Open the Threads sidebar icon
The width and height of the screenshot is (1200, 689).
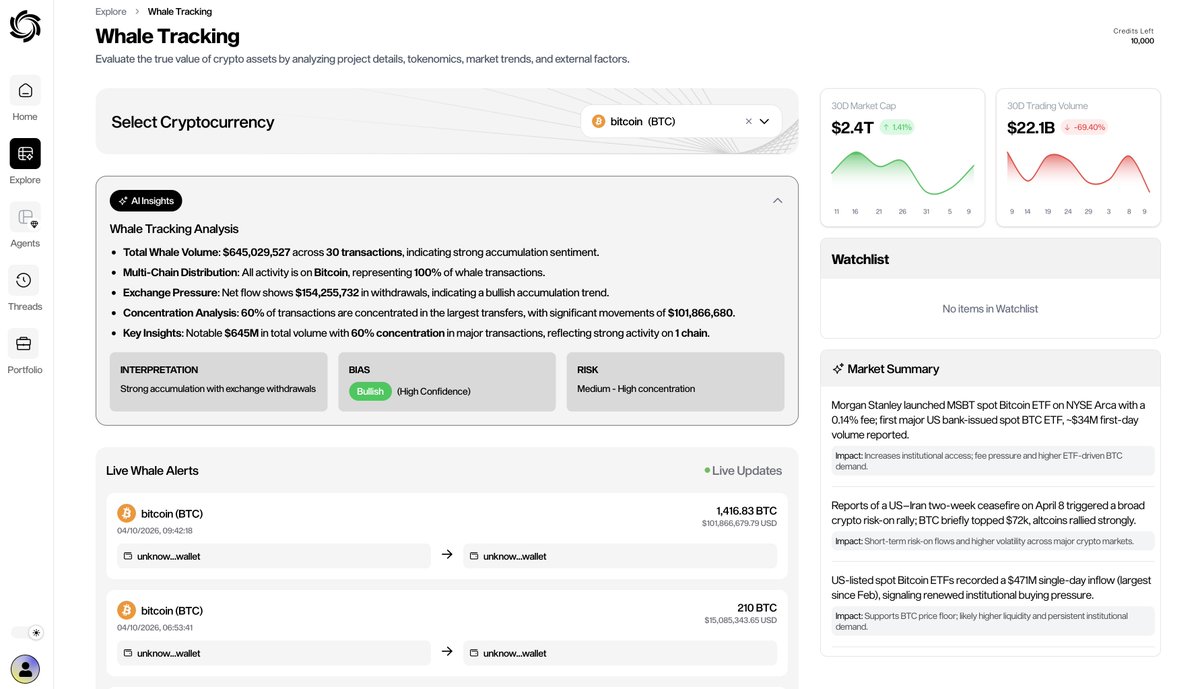tap(25, 280)
